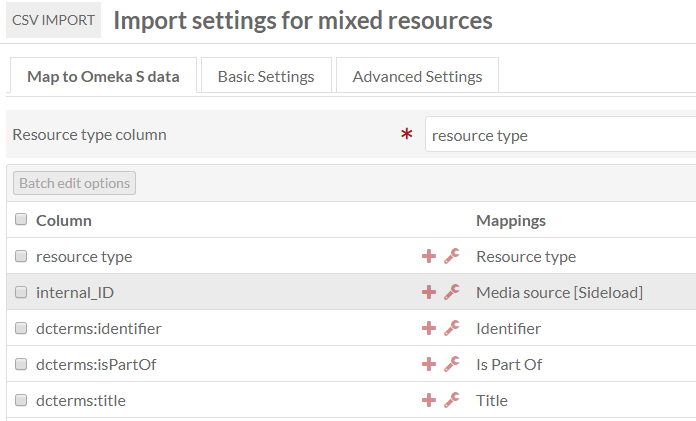Add mapping for resource type column
Image resolution: width=696 pixels, height=421 pixels.
pos(429,256)
